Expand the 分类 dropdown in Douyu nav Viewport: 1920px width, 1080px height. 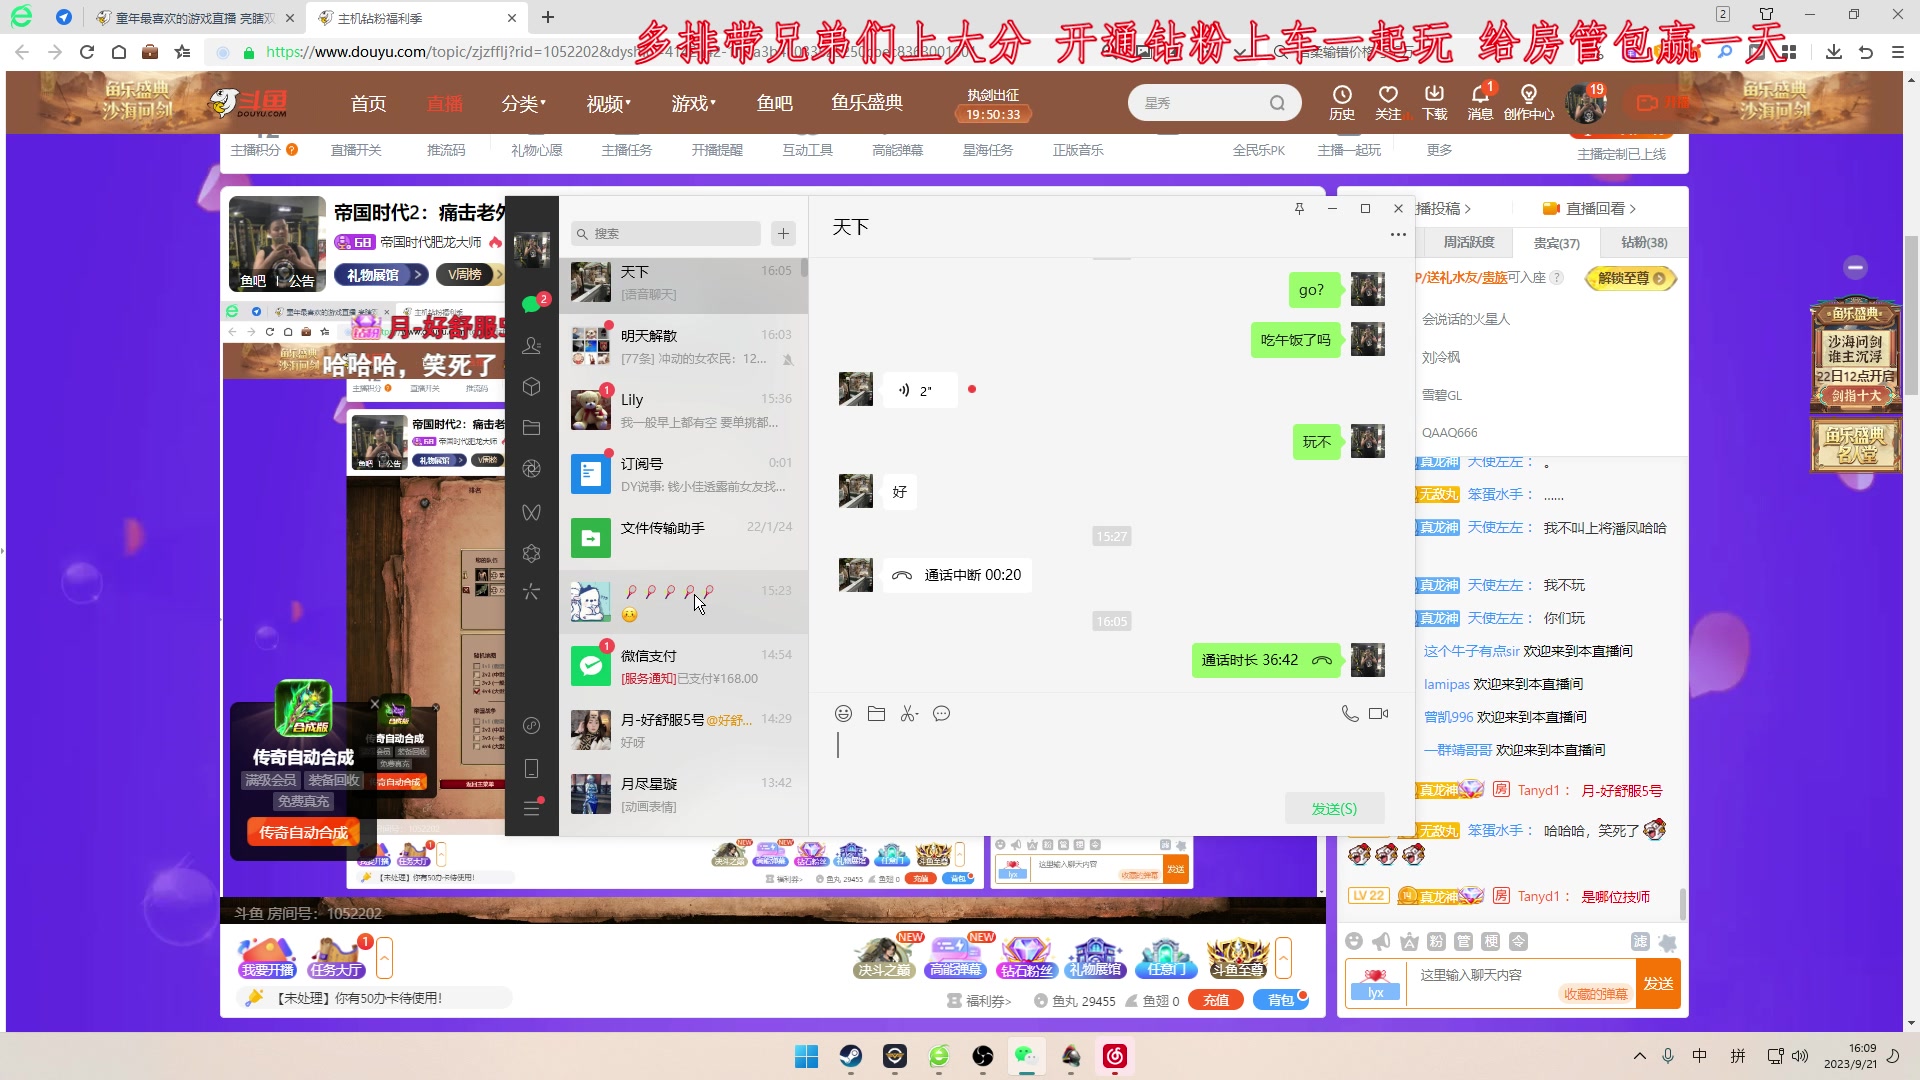pyautogui.click(x=523, y=103)
